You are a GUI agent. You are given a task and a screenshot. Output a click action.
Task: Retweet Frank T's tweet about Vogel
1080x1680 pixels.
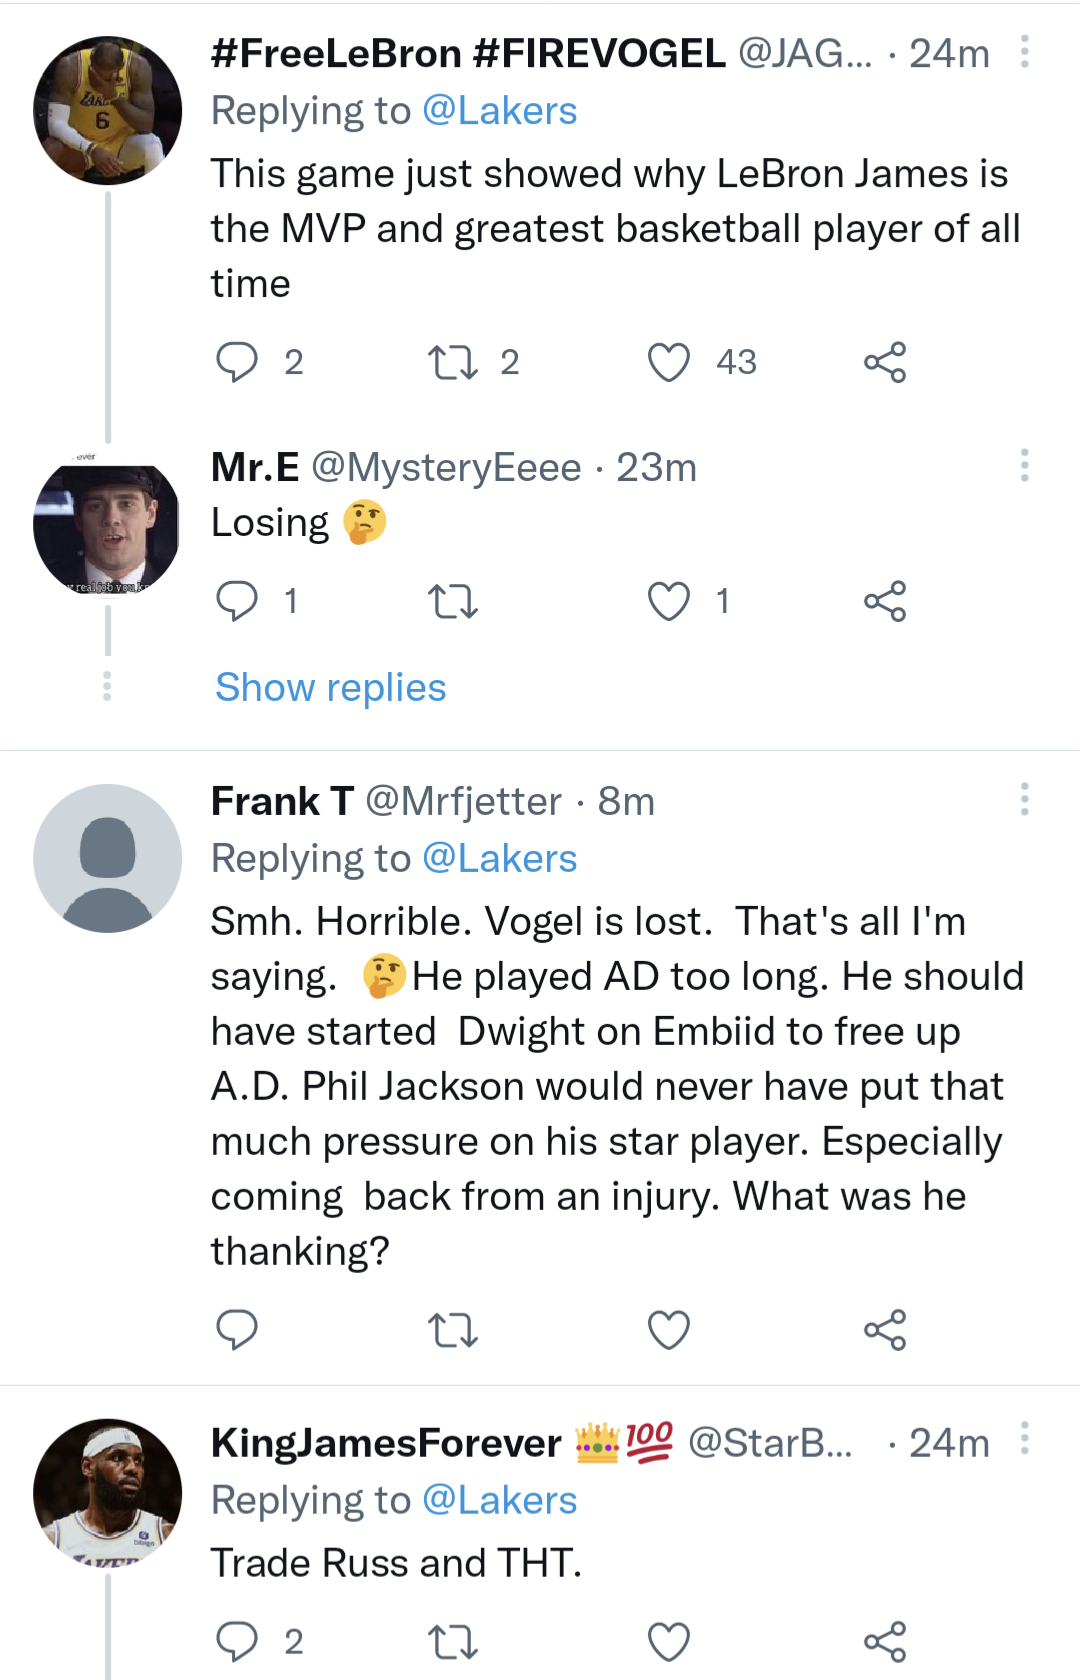click(453, 1330)
